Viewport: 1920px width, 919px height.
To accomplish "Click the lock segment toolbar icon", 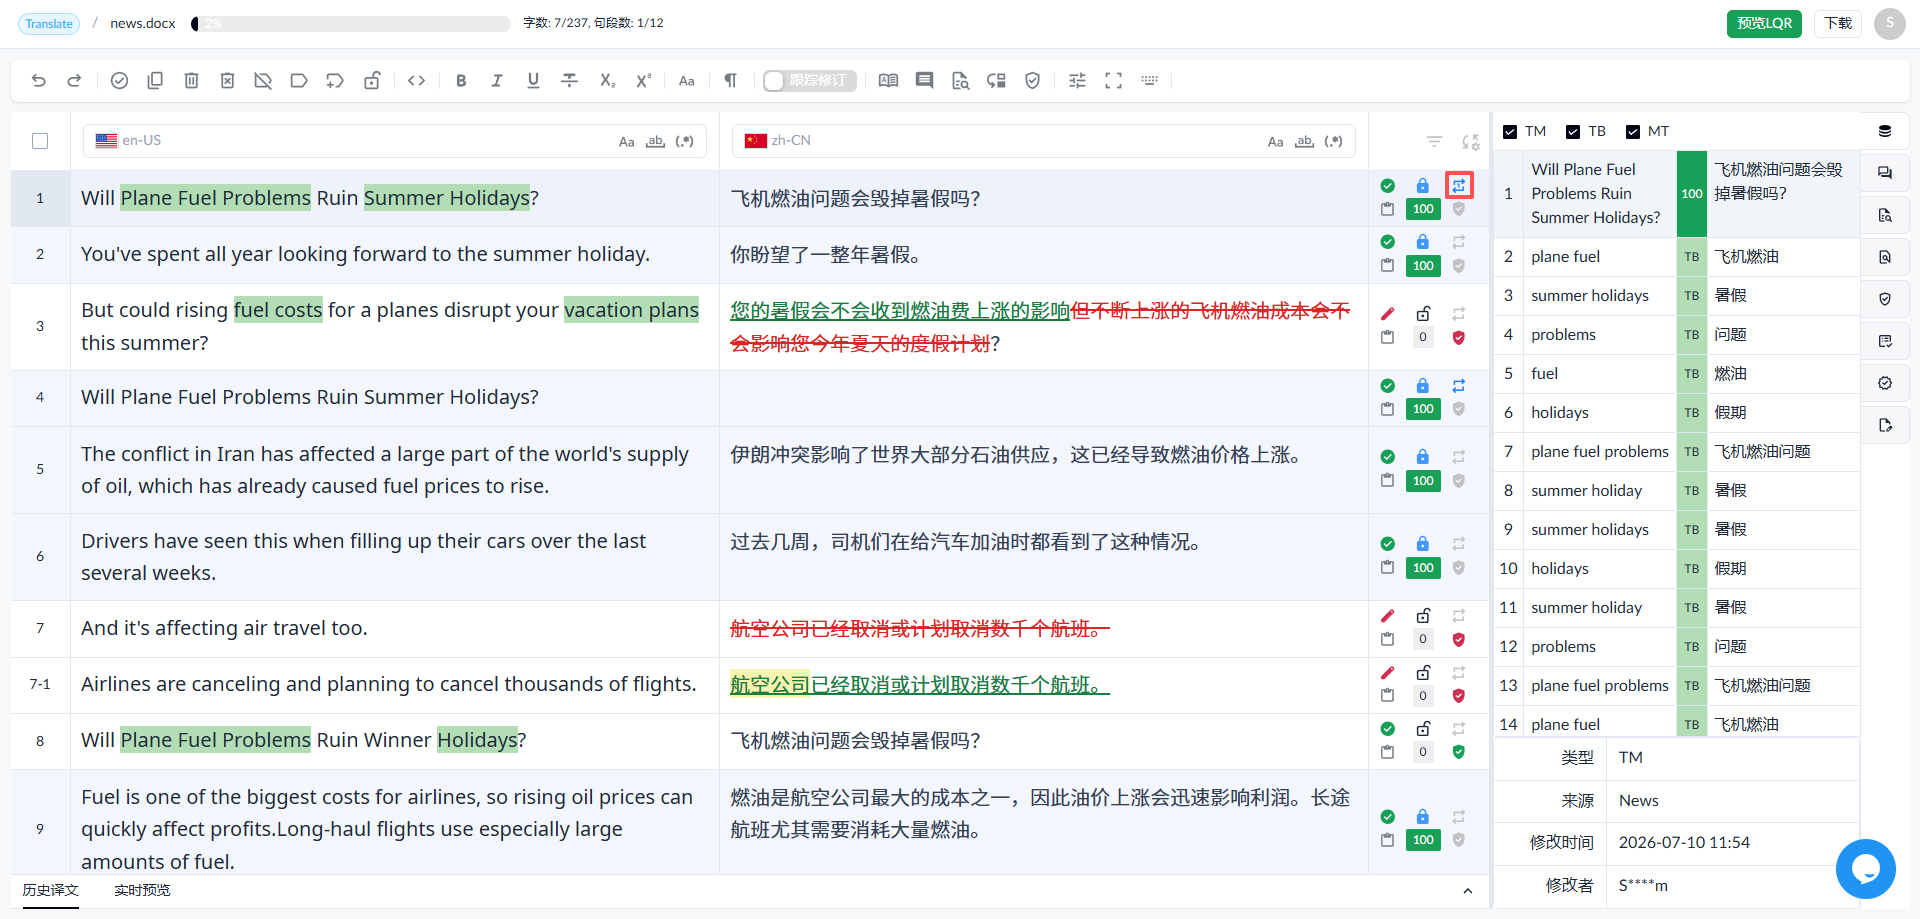I will (x=371, y=81).
